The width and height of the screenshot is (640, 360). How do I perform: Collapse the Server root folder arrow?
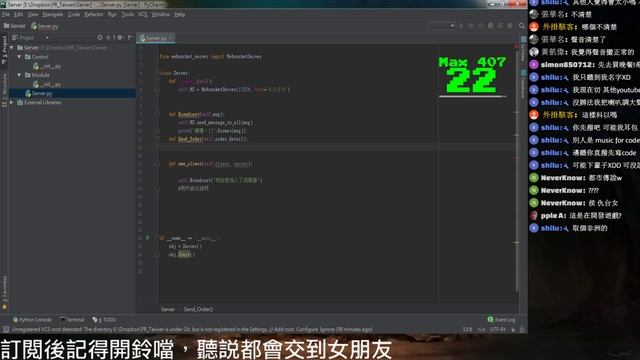pyautogui.click(x=12, y=48)
